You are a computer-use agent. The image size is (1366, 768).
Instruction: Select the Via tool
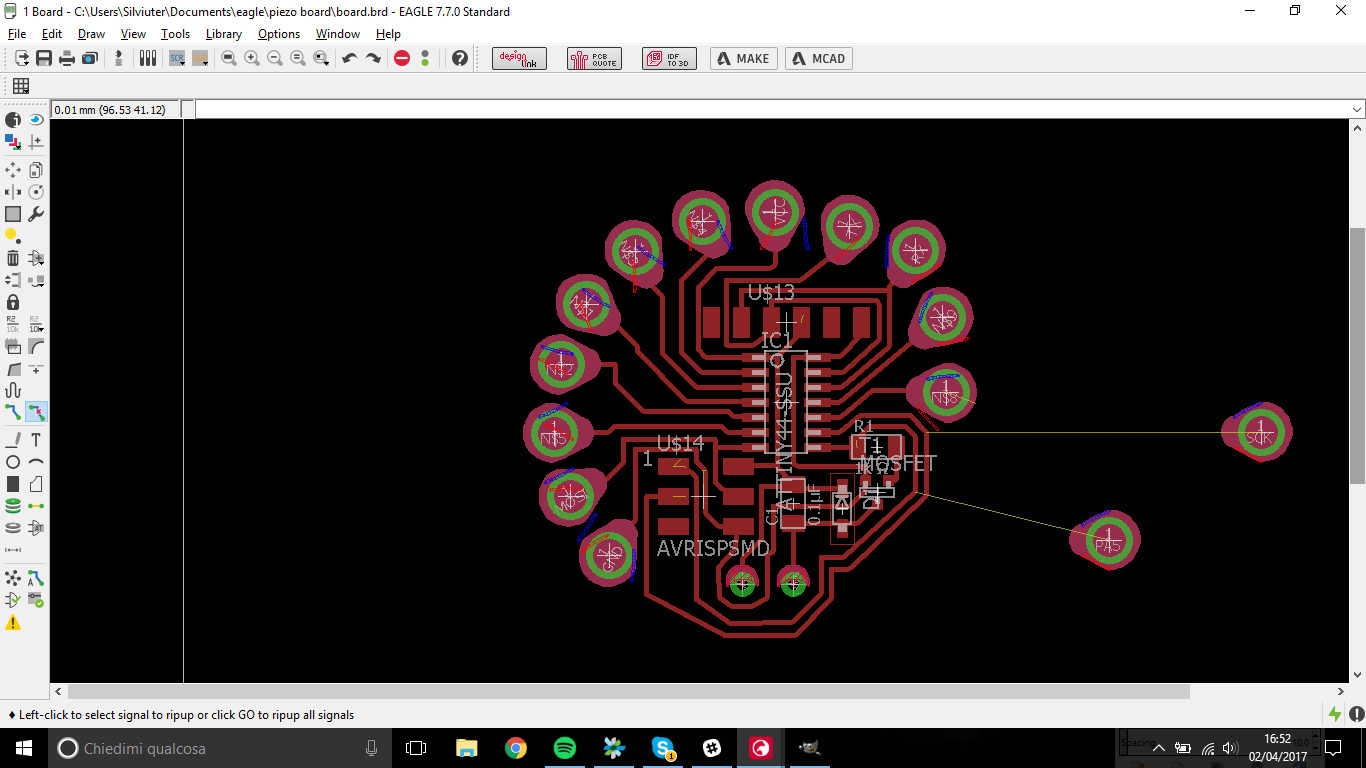(13, 506)
